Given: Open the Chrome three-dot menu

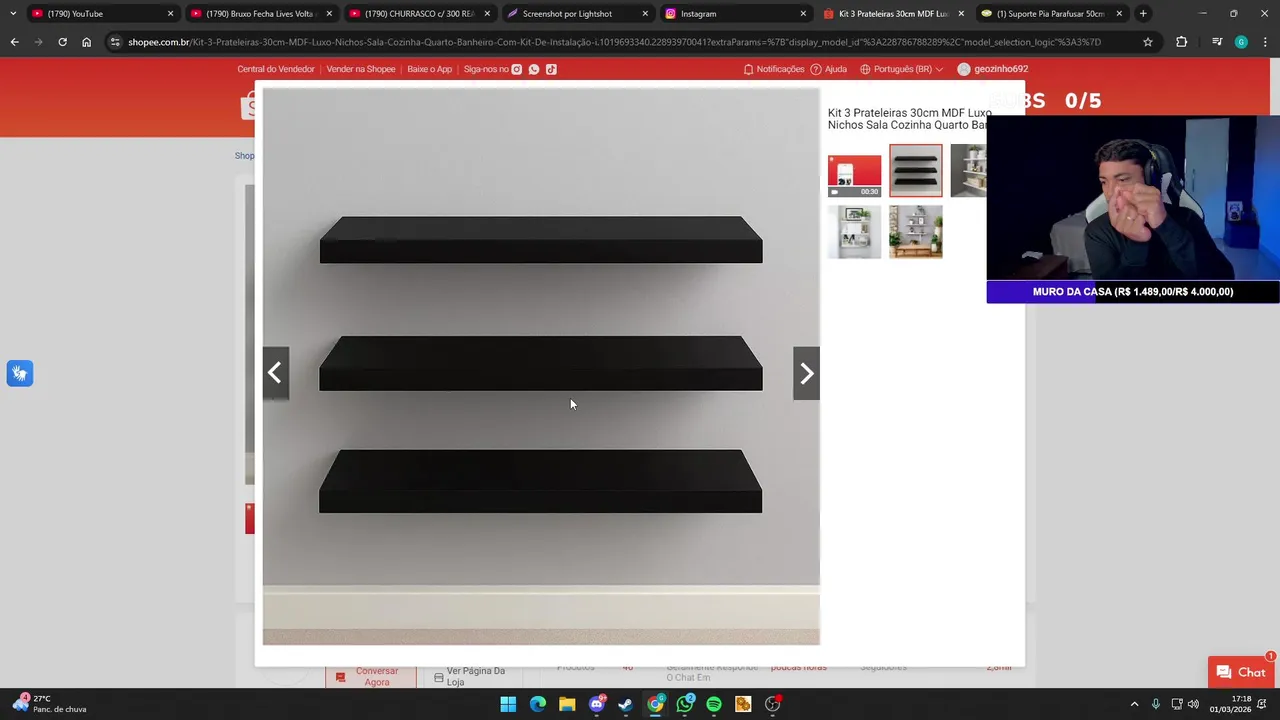Looking at the screenshot, I should pos(1264,42).
